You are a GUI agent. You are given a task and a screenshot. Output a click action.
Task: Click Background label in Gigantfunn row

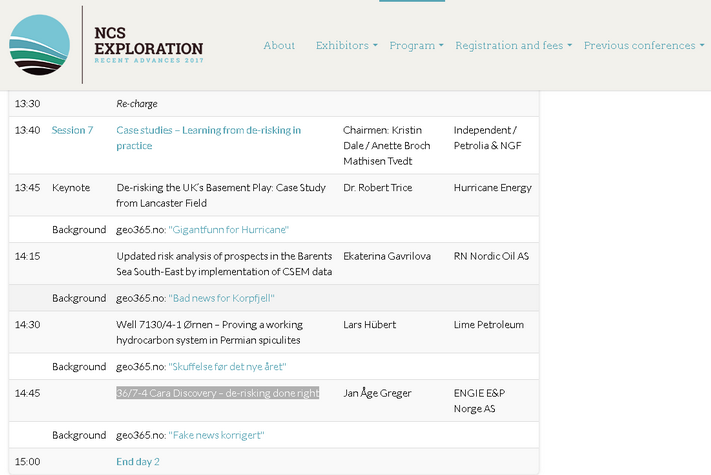tap(79, 229)
